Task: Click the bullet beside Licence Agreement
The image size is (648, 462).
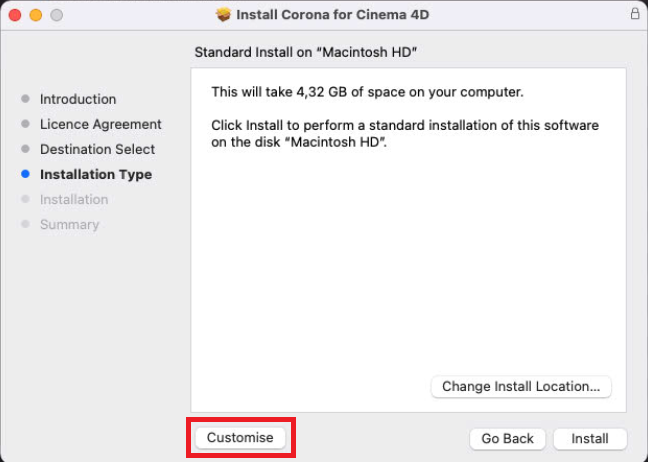Action: [25, 124]
